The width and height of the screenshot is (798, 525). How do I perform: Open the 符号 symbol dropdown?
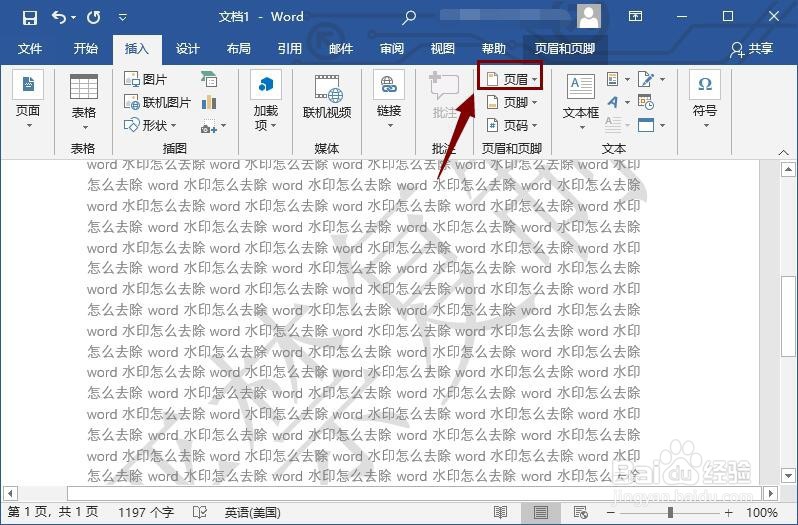tap(705, 99)
